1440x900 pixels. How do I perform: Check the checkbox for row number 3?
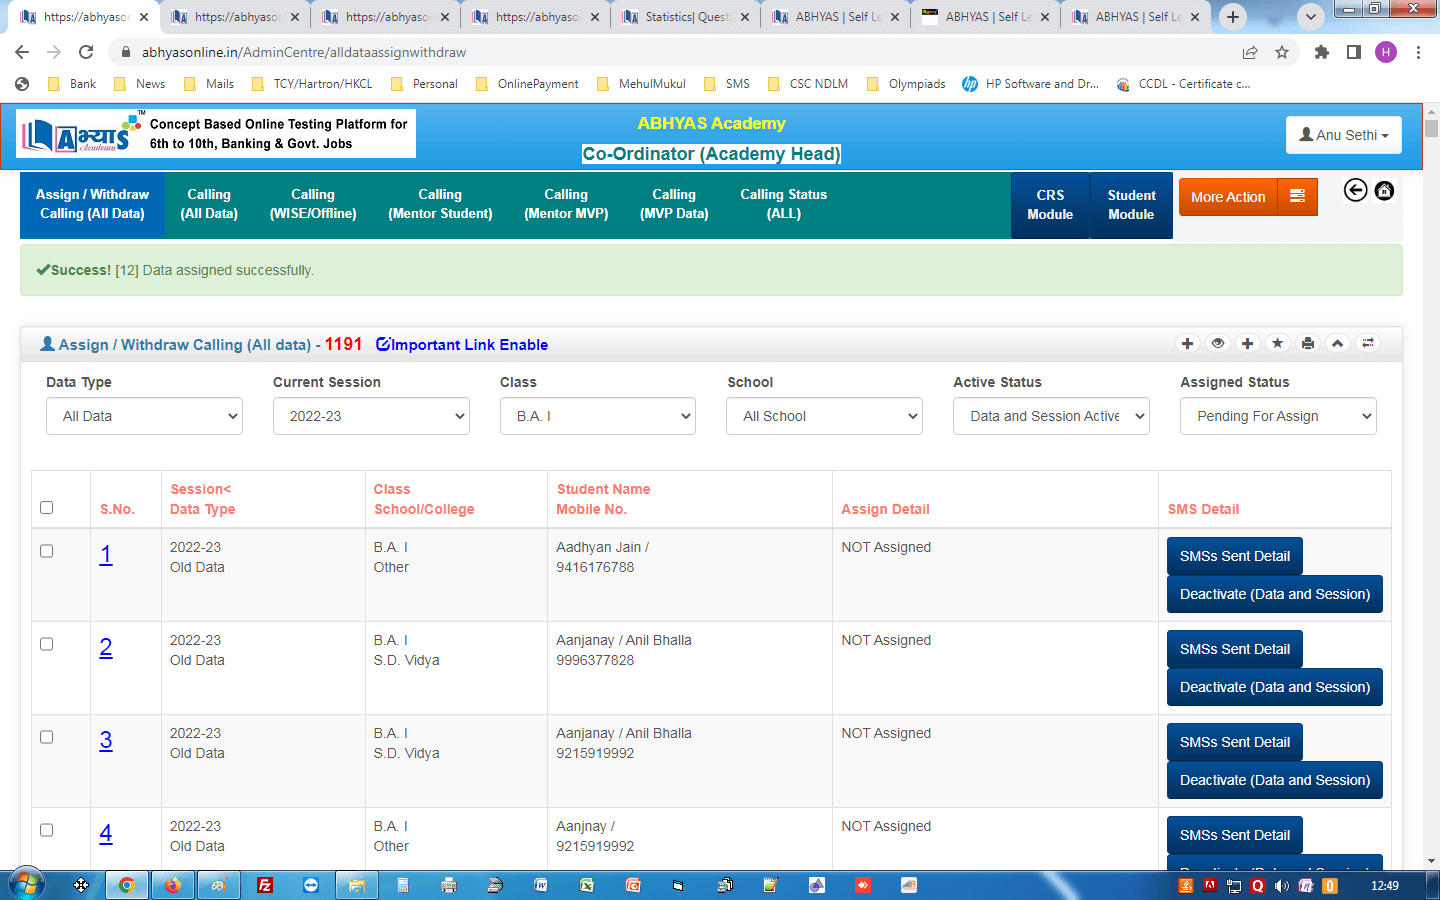pyautogui.click(x=46, y=737)
